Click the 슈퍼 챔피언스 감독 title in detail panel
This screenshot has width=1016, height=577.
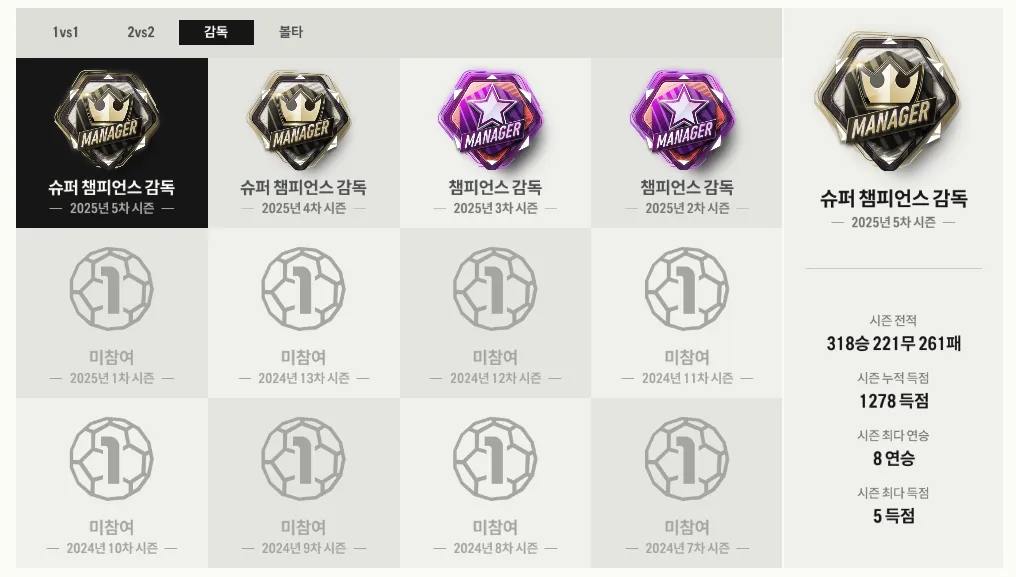coord(894,198)
